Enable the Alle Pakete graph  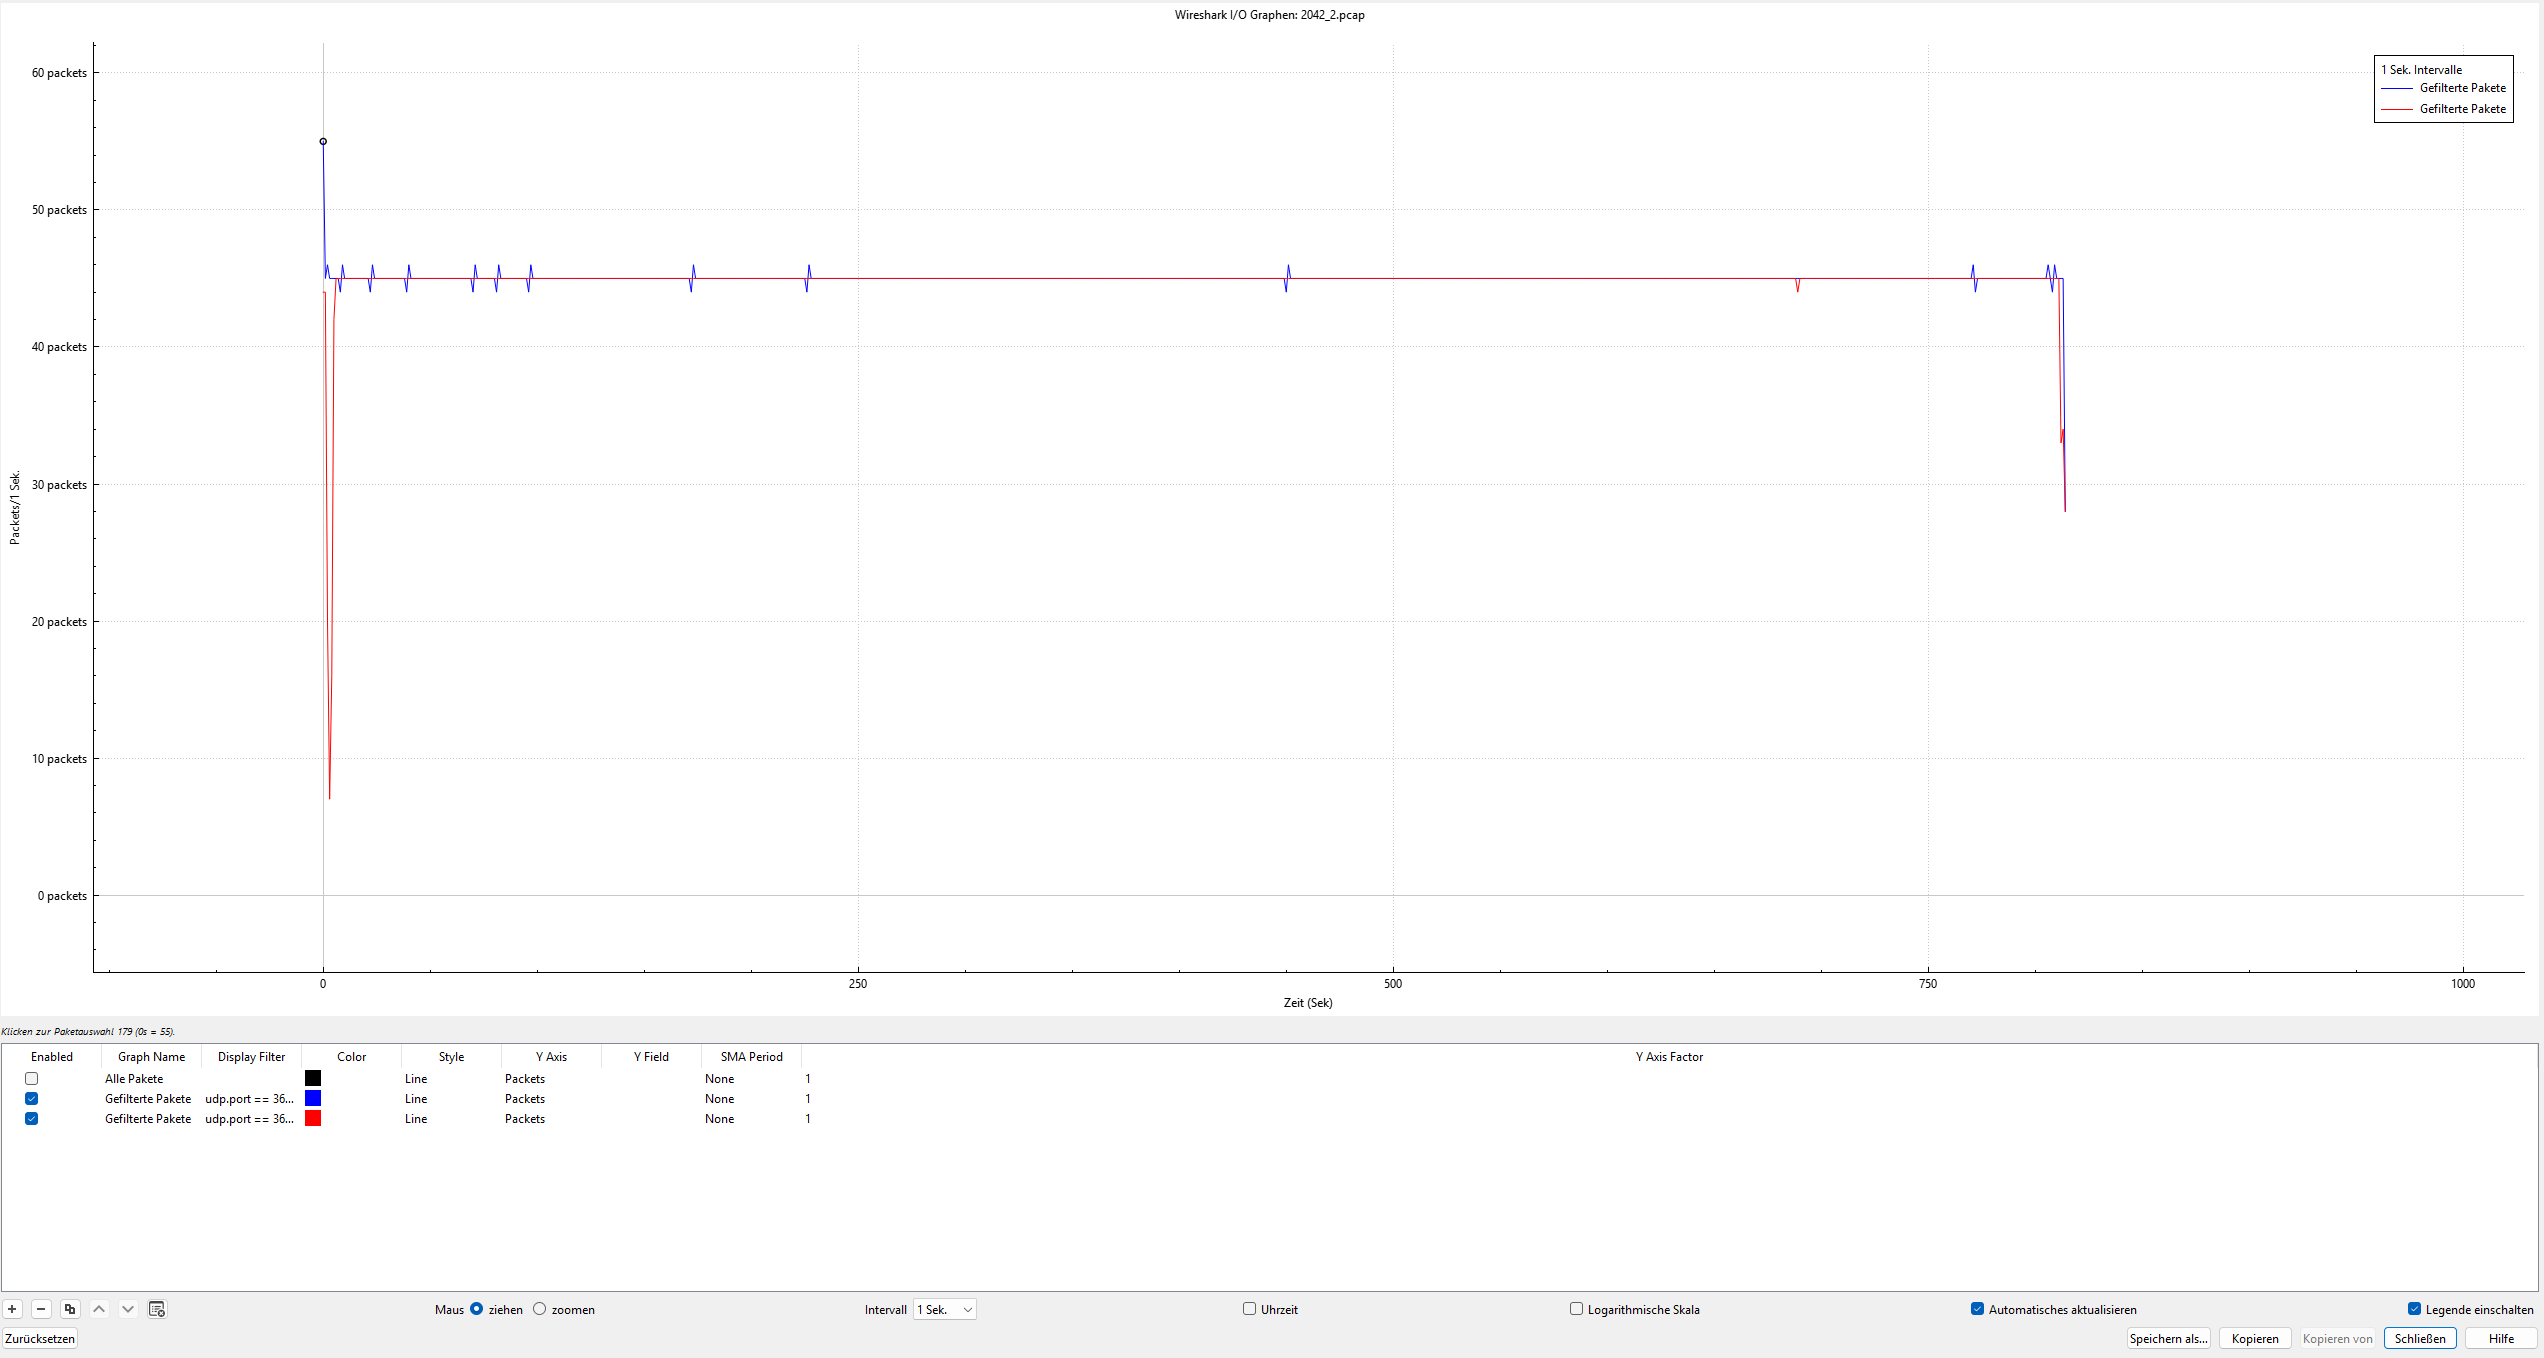(x=31, y=1078)
